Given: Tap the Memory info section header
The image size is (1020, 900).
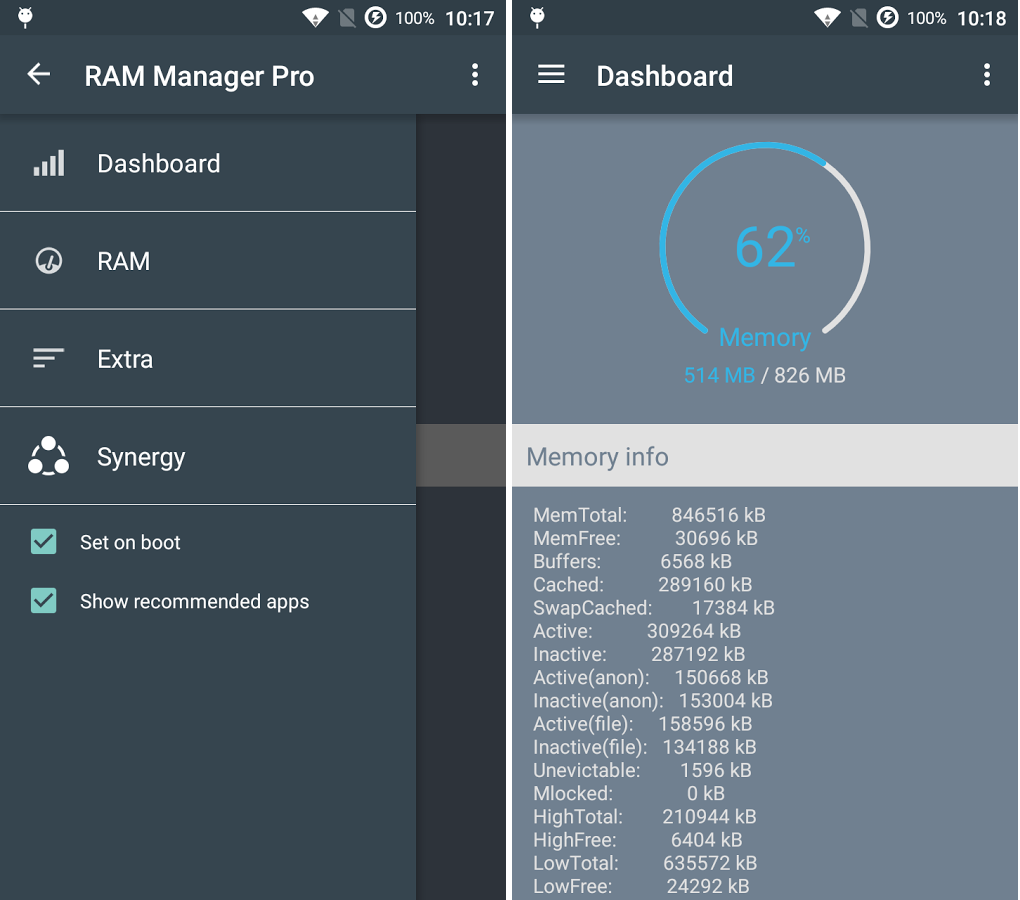Looking at the screenshot, I should pos(765,456).
